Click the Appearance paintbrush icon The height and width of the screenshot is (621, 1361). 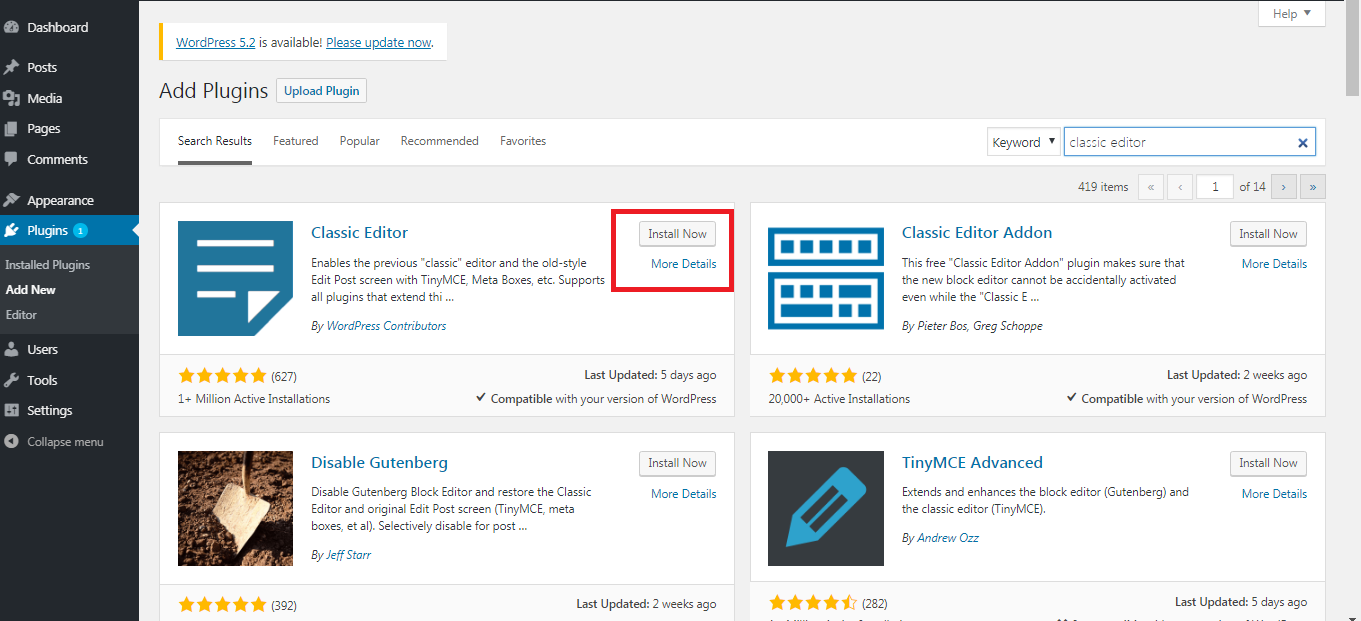point(12,200)
